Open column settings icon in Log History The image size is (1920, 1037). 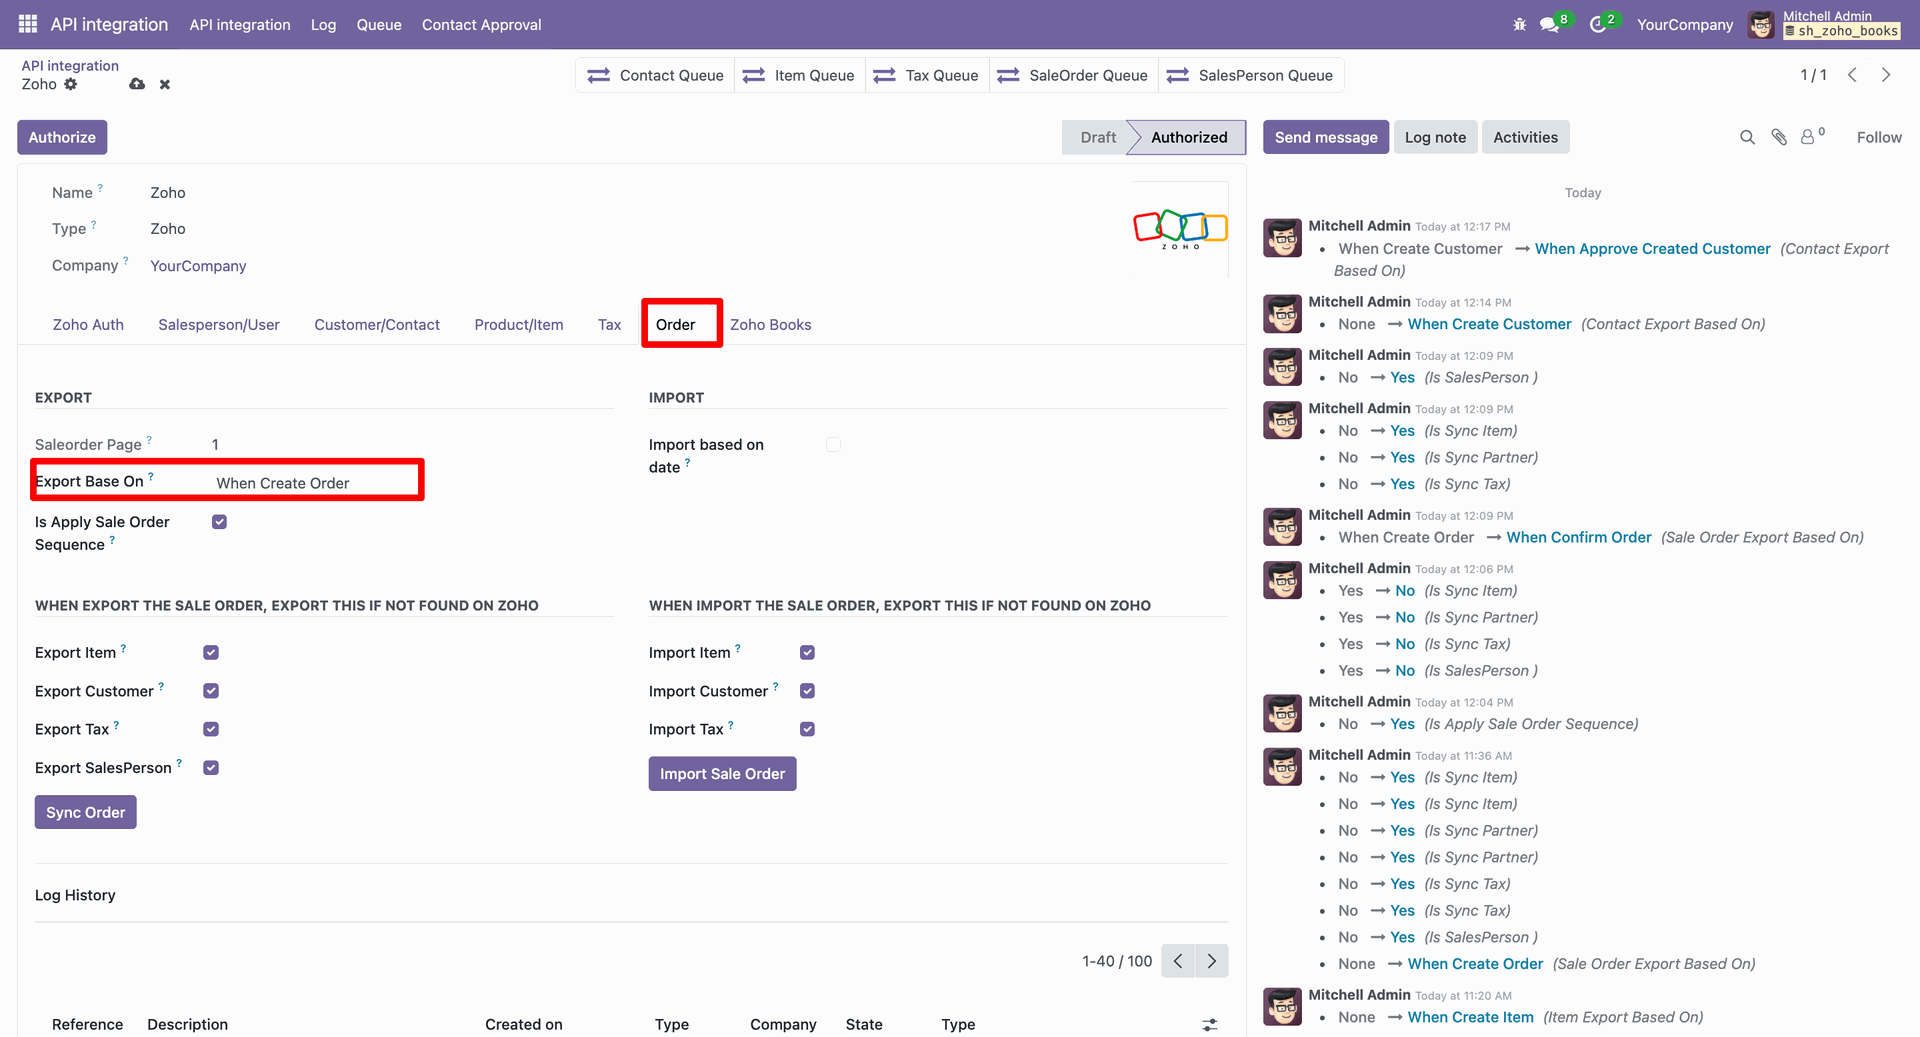click(x=1210, y=1025)
